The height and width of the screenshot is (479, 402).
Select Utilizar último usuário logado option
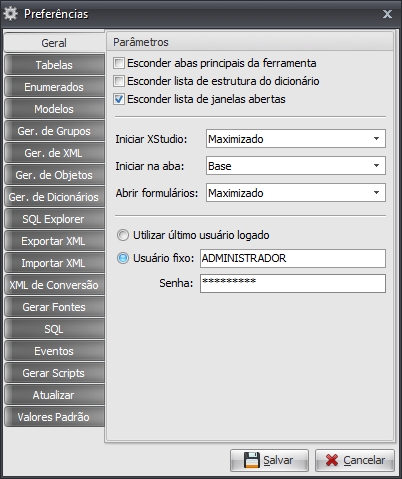coord(123,235)
